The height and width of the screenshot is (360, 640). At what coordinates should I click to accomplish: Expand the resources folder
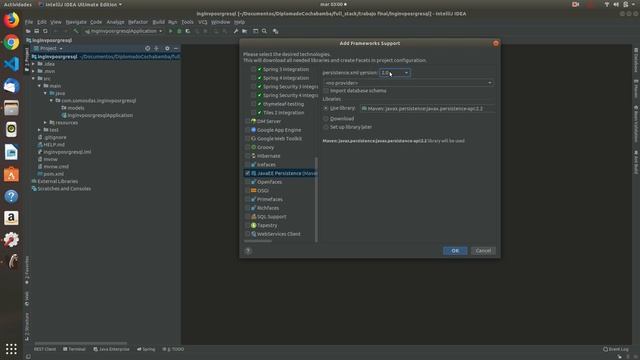pos(46,122)
